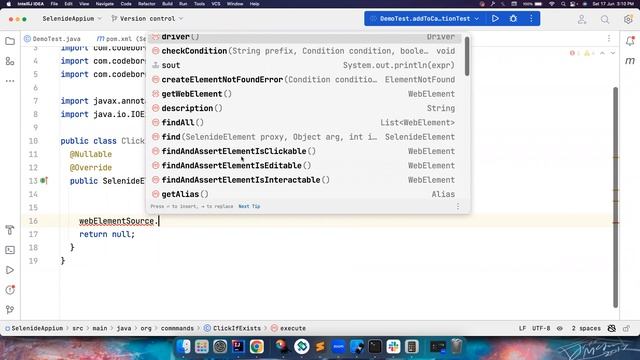The width and height of the screenshot is (640, 360).
Task: Open the Maven tool window
Action: [x=630, y=61]
